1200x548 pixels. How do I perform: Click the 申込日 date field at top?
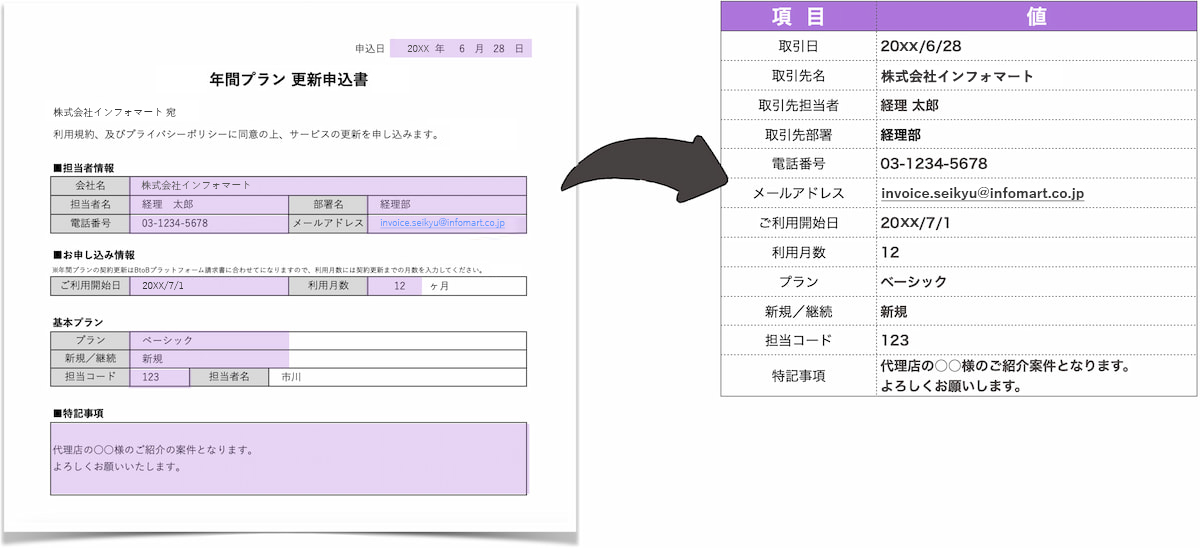pyautogui.click(x=461, y=48)
